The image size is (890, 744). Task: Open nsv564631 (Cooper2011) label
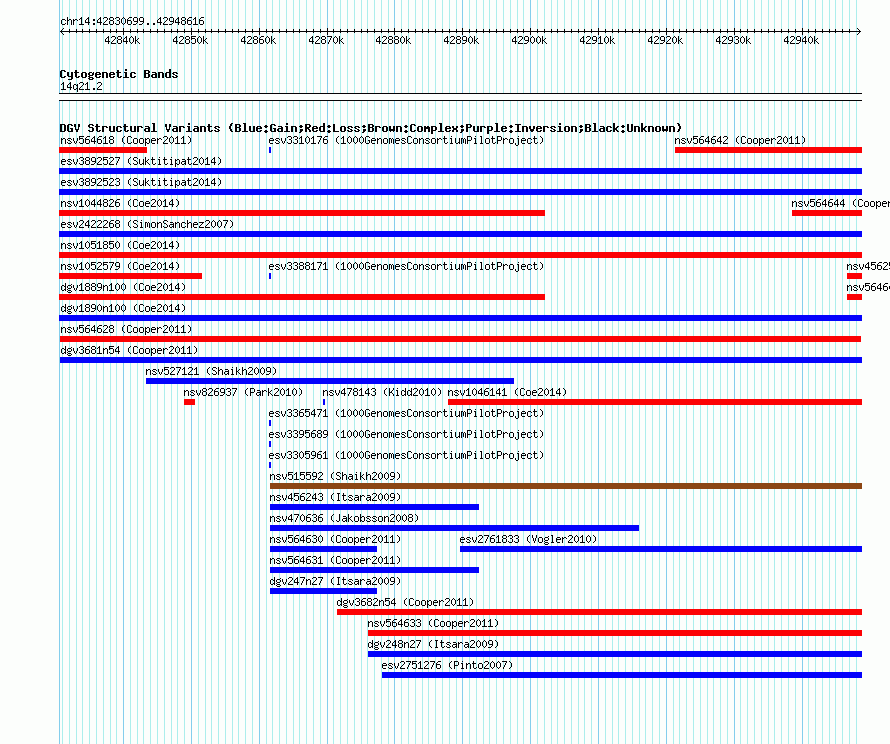point(335,560)
